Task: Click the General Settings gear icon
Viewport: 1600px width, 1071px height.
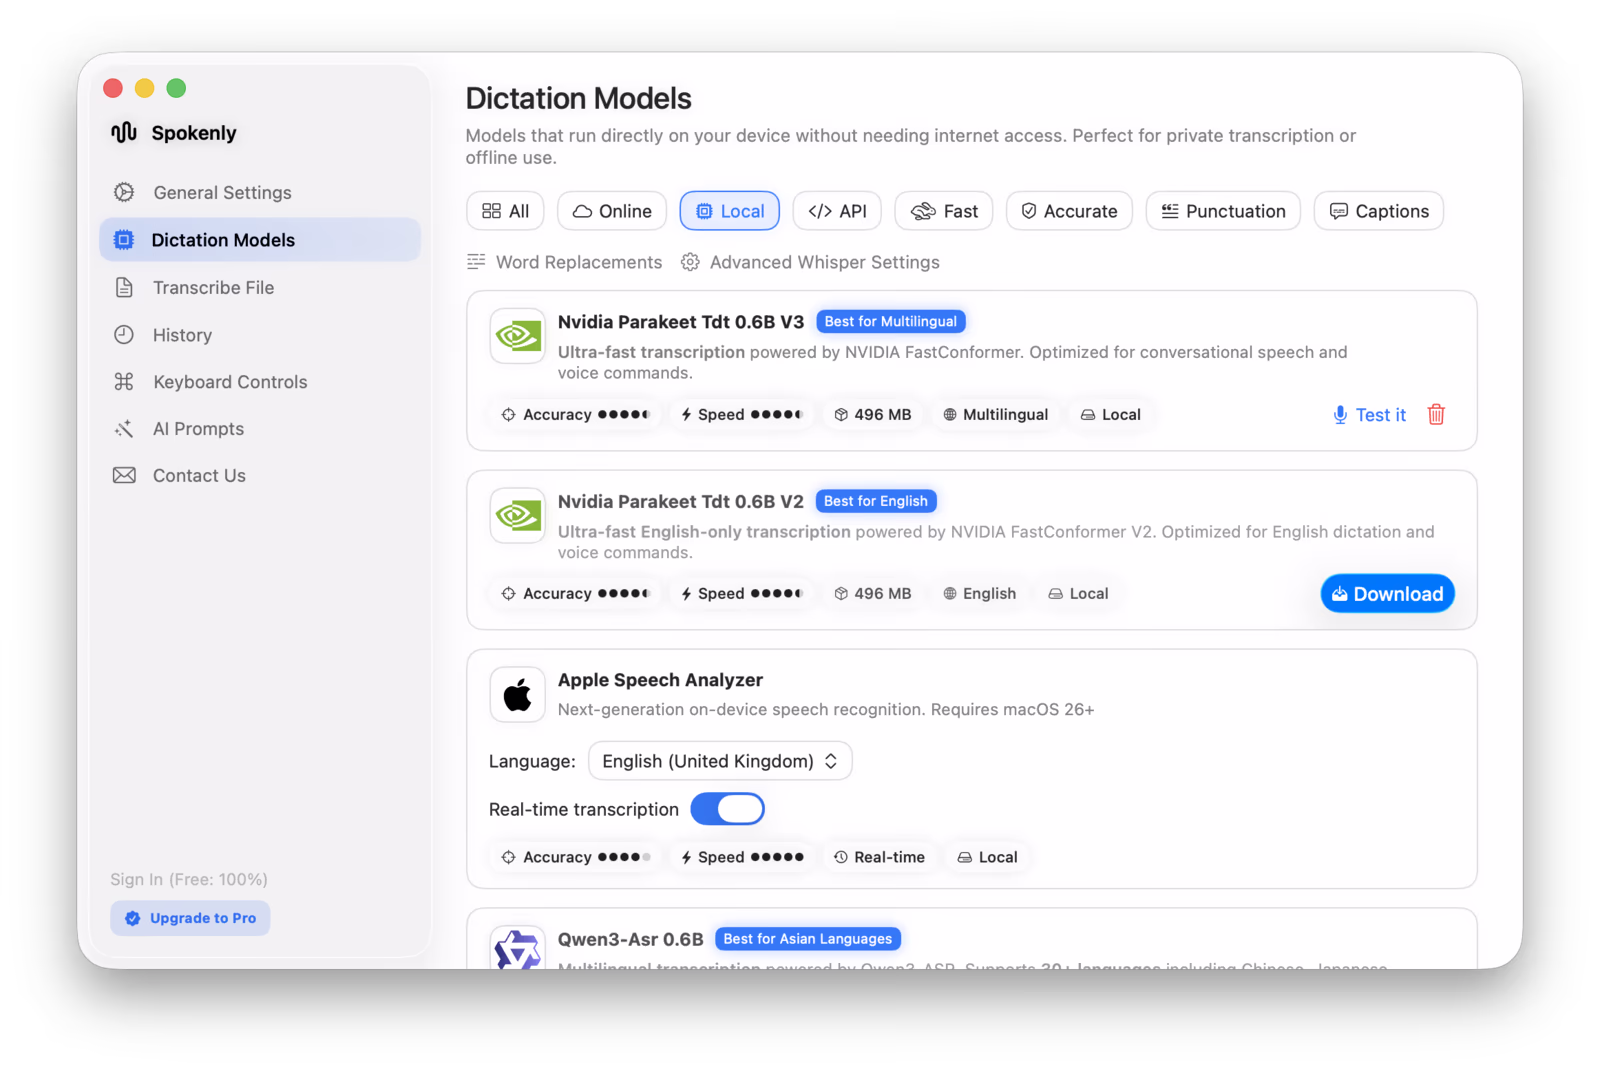Action: [x=124, y=192]
